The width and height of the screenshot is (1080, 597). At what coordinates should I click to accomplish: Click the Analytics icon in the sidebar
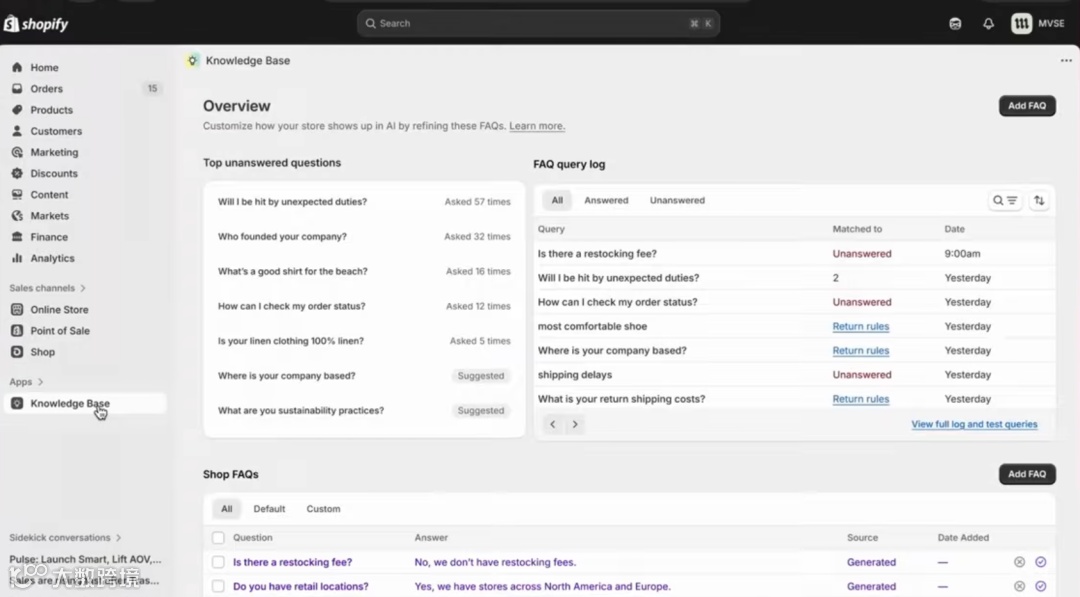click(17, 258)
